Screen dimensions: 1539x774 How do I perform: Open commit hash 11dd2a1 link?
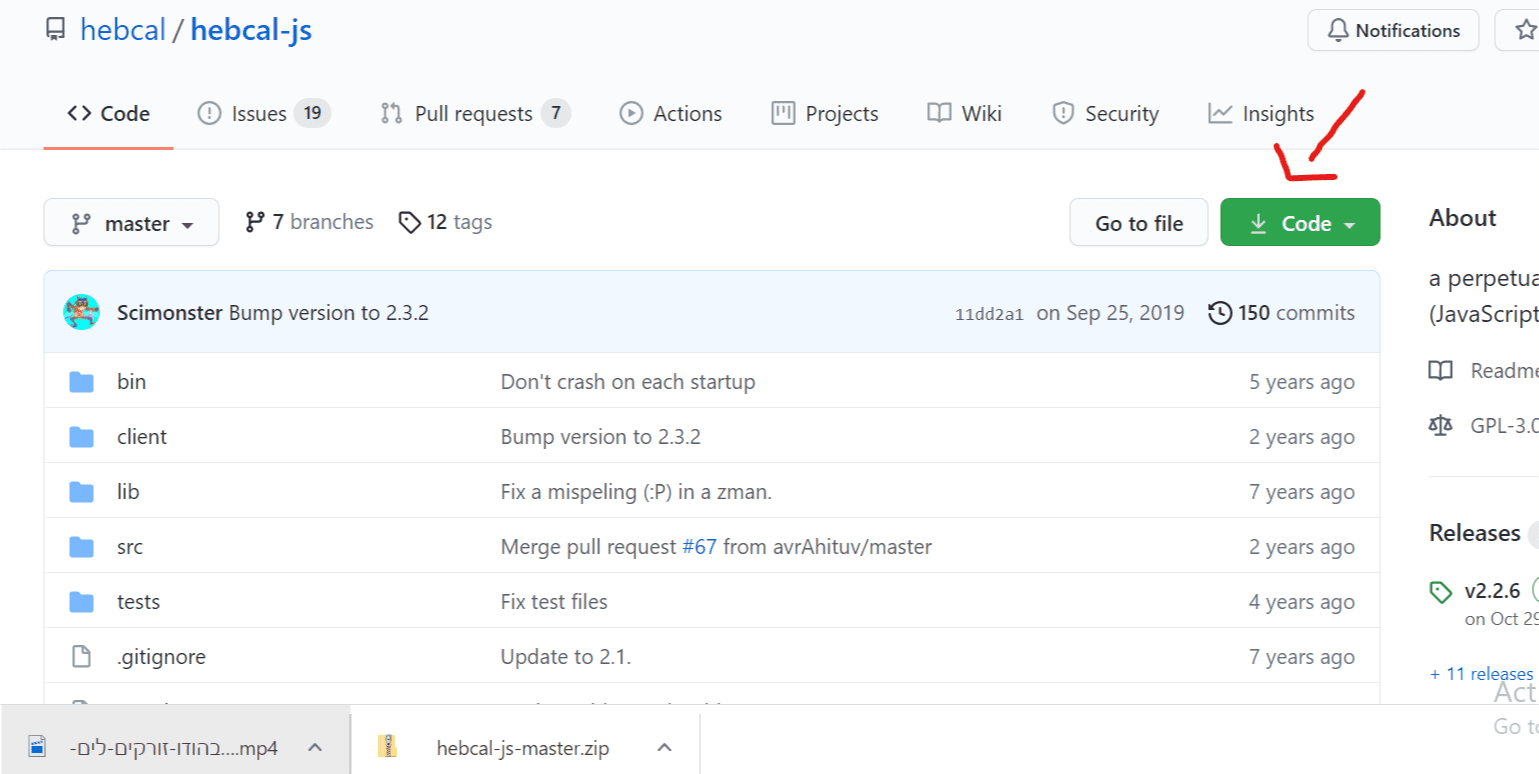pos(989,314)
